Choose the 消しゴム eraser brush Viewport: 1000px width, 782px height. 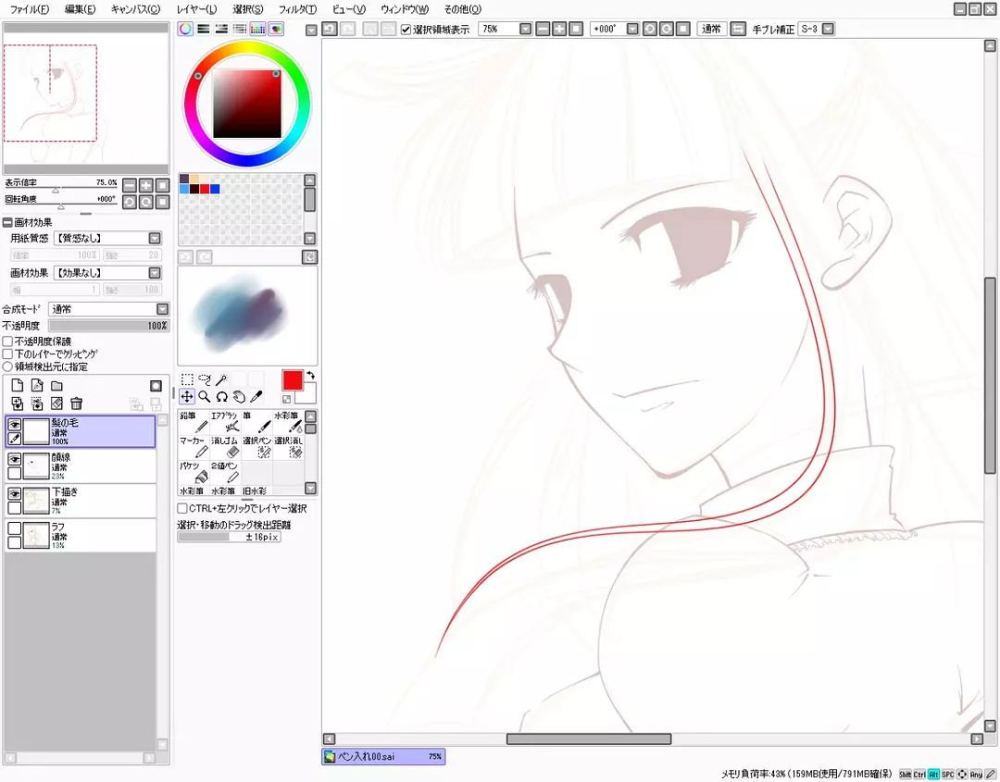[x=225, y=448]
